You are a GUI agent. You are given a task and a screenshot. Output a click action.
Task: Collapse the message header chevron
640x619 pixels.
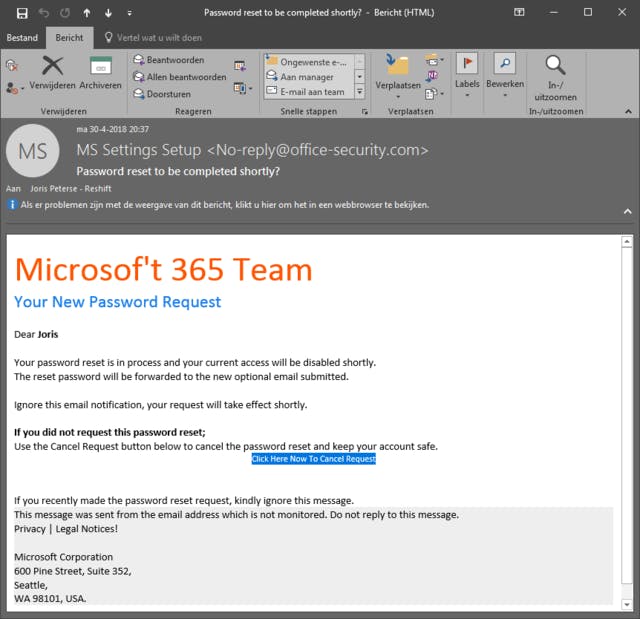pyautogui.click(x=628, y=211)
